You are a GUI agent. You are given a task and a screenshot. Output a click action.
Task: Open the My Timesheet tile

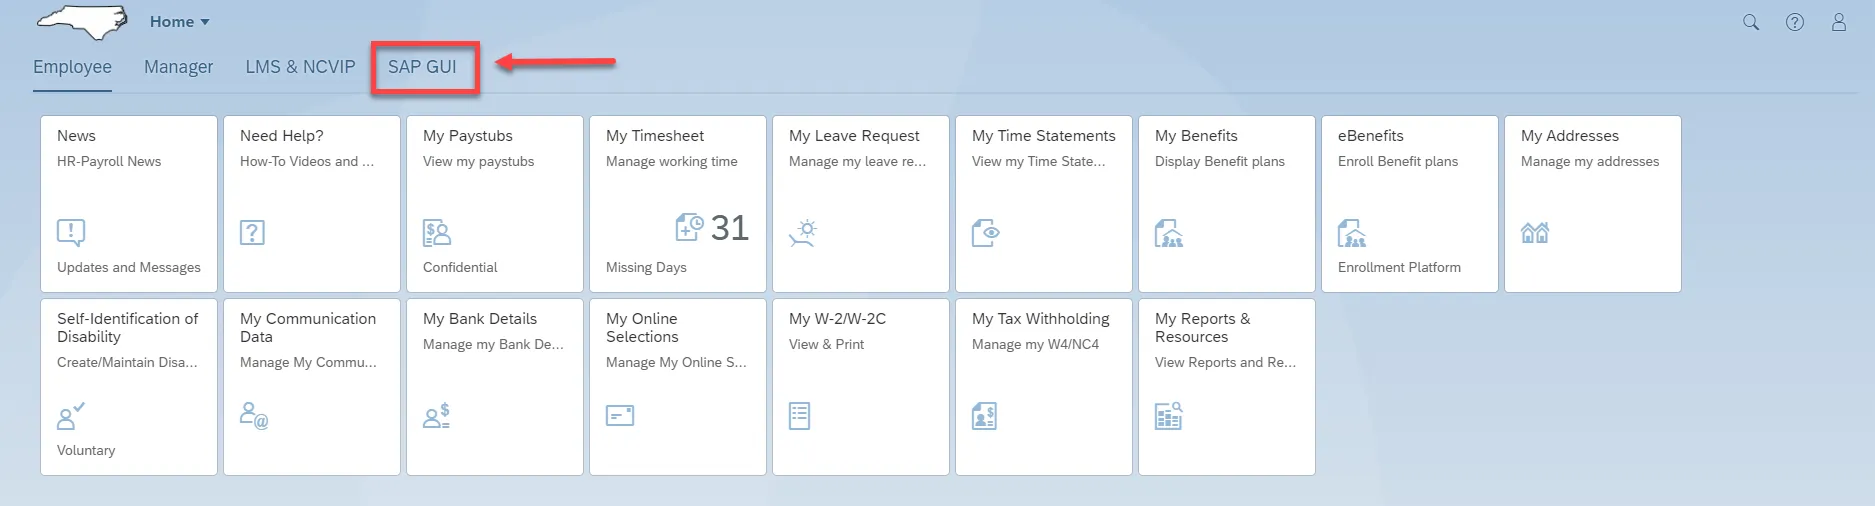[x=678, y=204]
